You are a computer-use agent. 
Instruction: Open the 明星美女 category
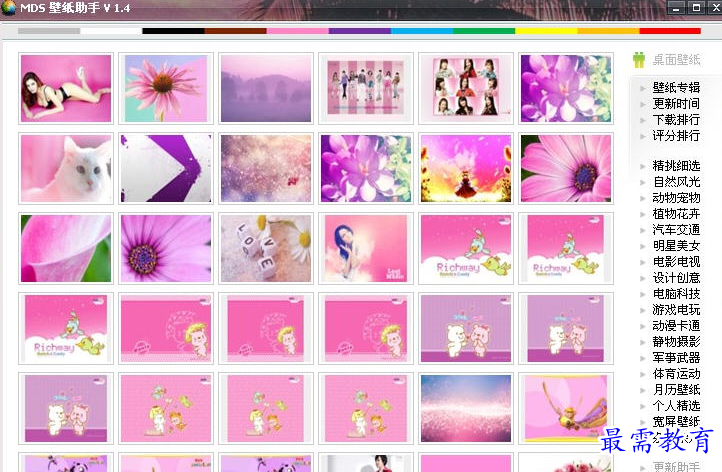pos(676,246)
